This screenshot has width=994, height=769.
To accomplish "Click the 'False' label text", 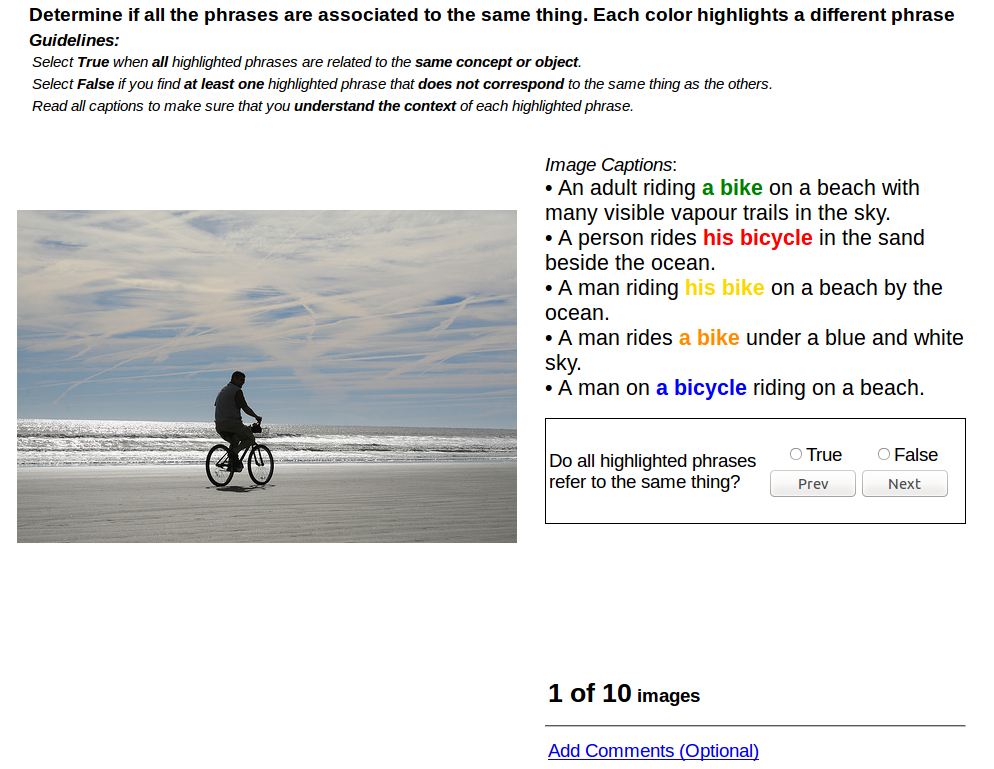I will coord(916,455).
